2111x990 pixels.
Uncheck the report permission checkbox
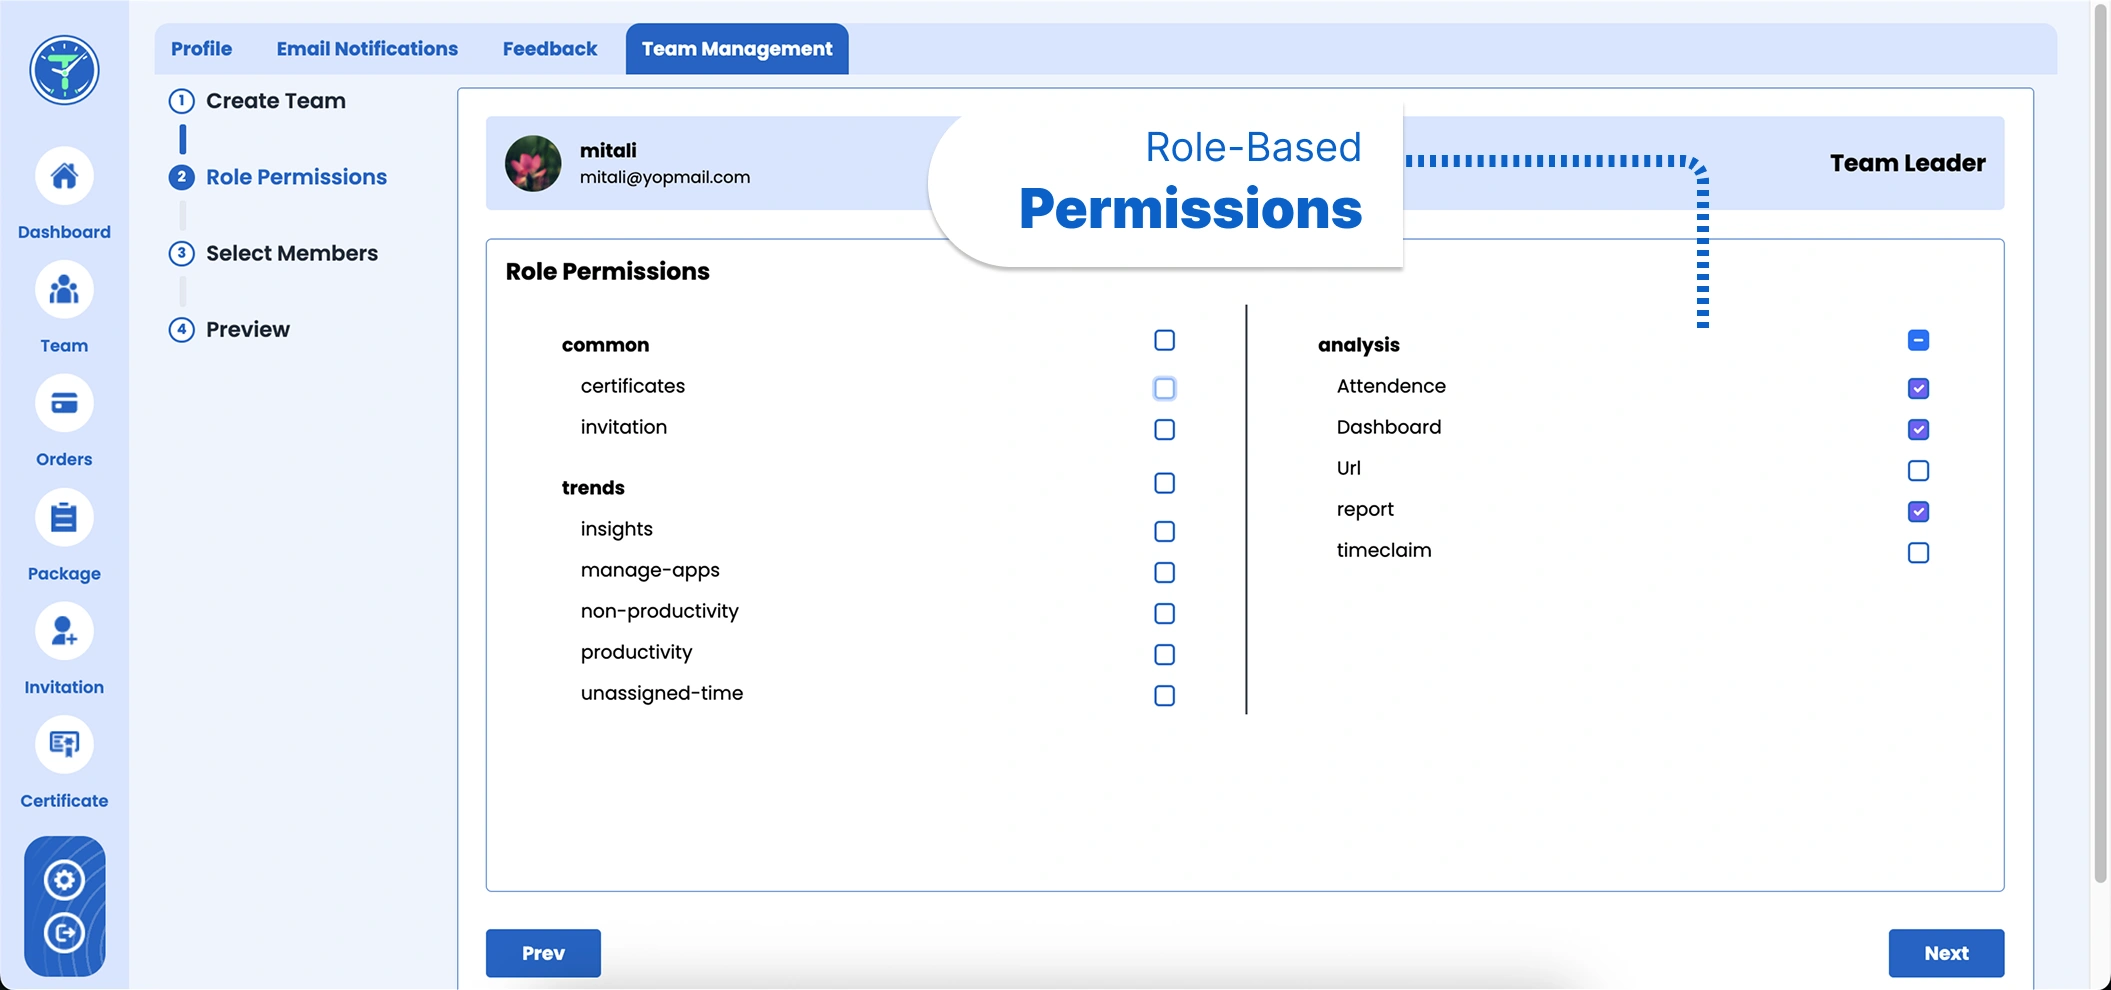coord(1918,511)
